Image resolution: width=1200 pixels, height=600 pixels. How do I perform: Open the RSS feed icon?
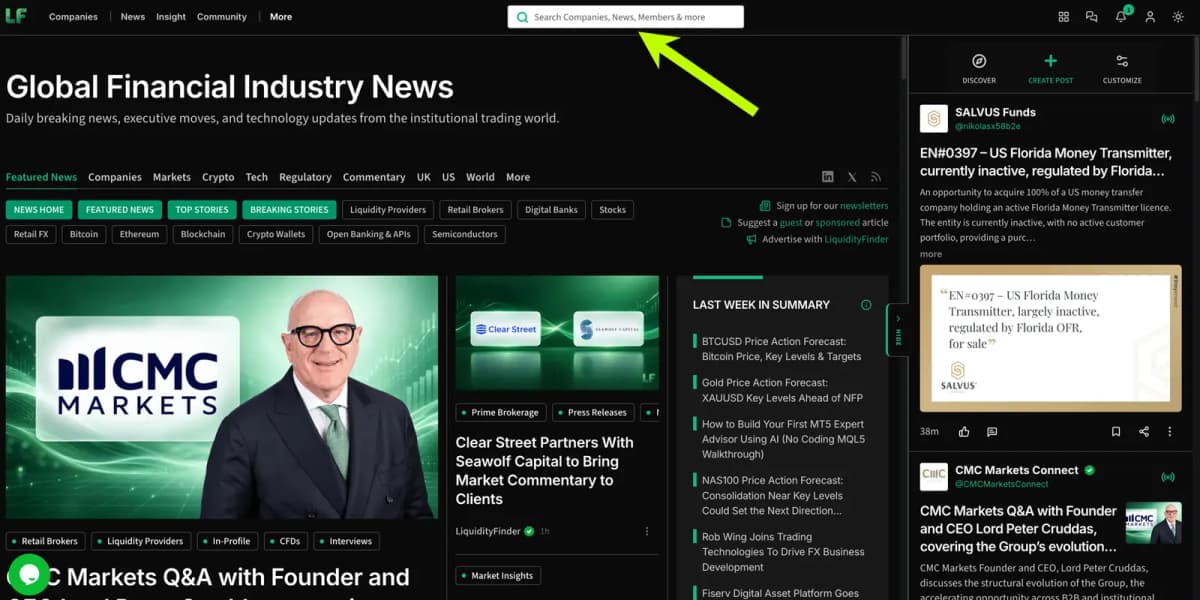pyautogui.click(x=876, y=177)
